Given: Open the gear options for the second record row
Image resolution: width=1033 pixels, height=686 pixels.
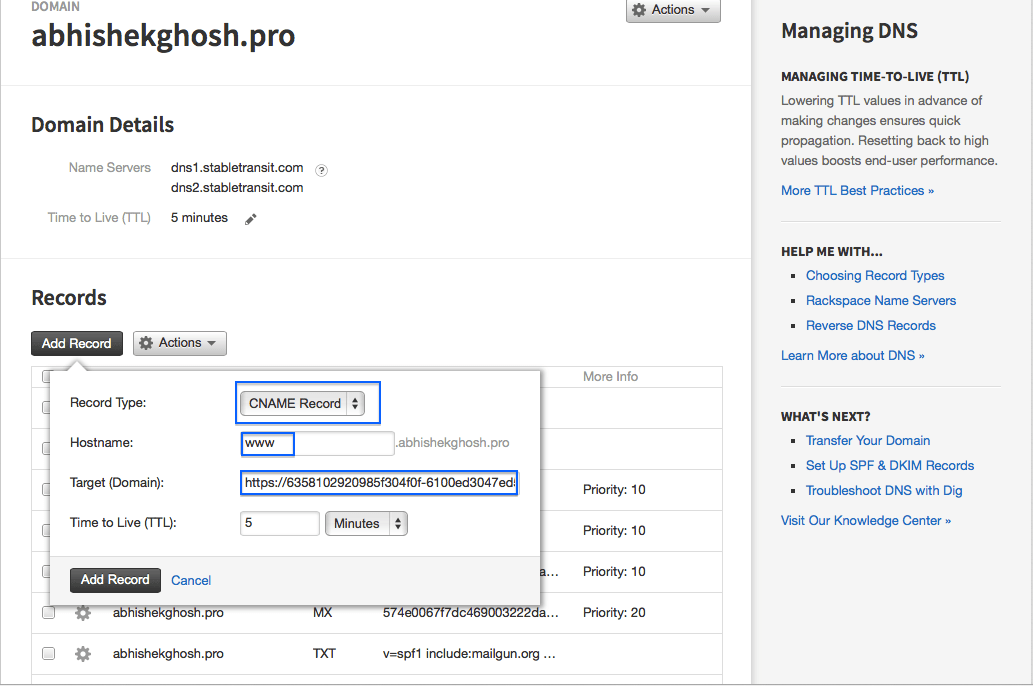Looking at the screenshot, I should 83,448.
